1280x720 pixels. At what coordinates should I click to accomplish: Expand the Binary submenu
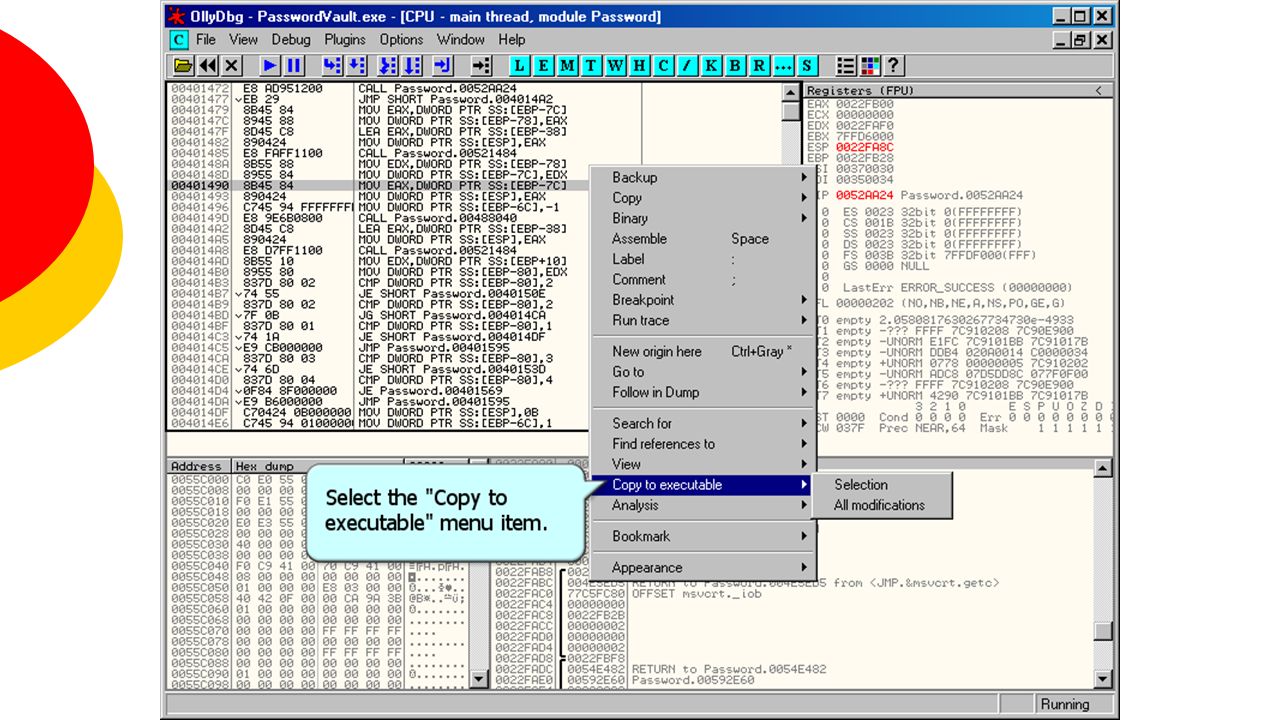pyautogui.click(x=704, y=218)
